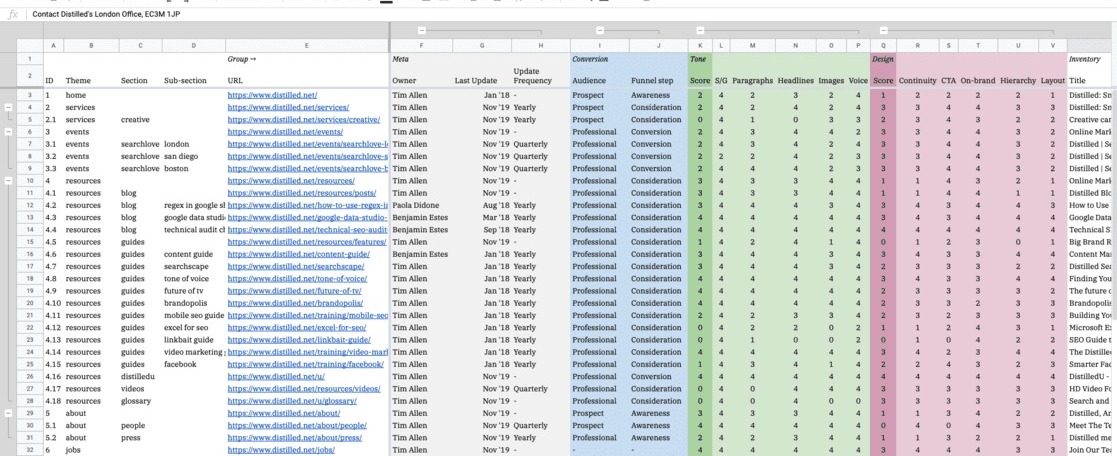The height and width of the screenshot is (456, 1117).
Task: Open the distilled.net/jobs/ link
Action: click(x=281, y=450)
